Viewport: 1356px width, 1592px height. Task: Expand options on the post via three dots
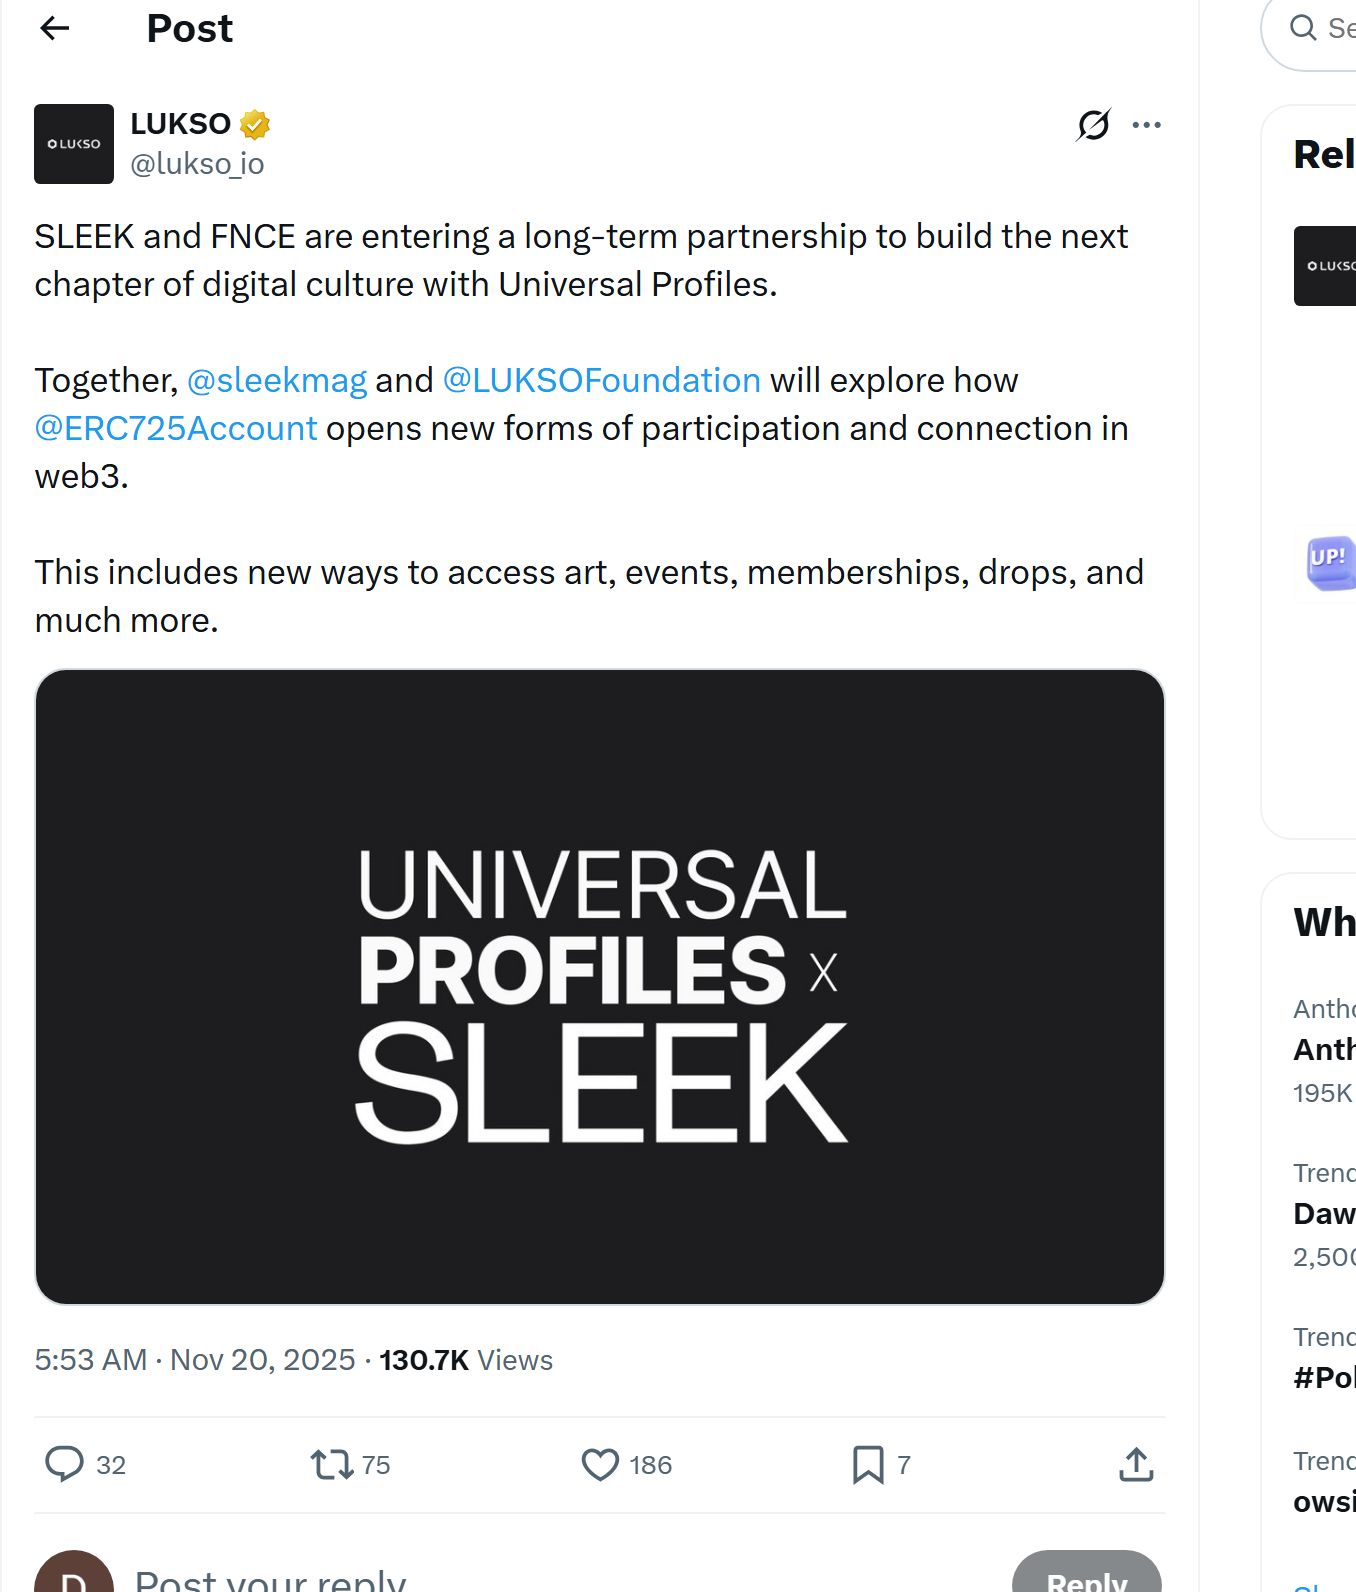pos(1147,123)
